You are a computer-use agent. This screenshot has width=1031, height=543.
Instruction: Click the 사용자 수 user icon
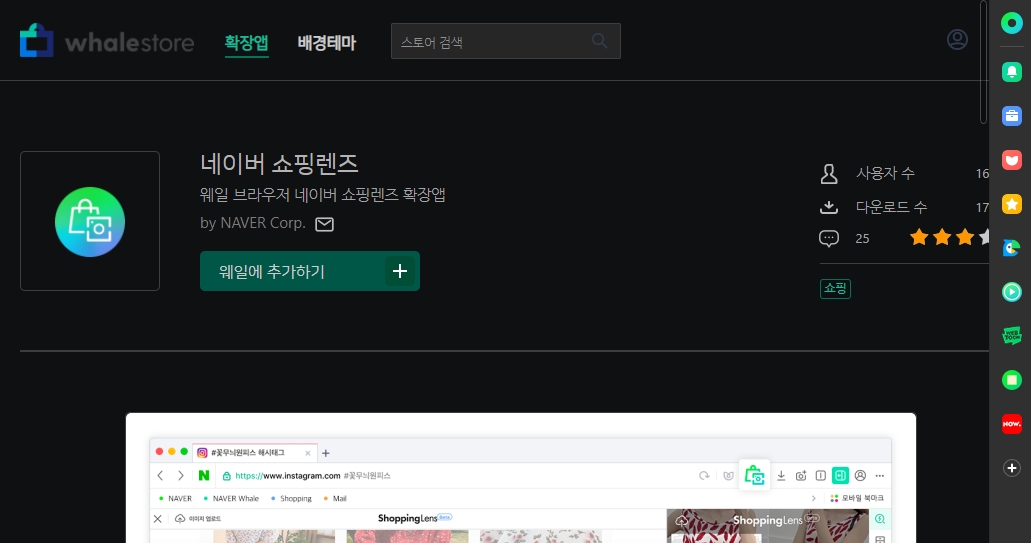(x=828, y=174)
